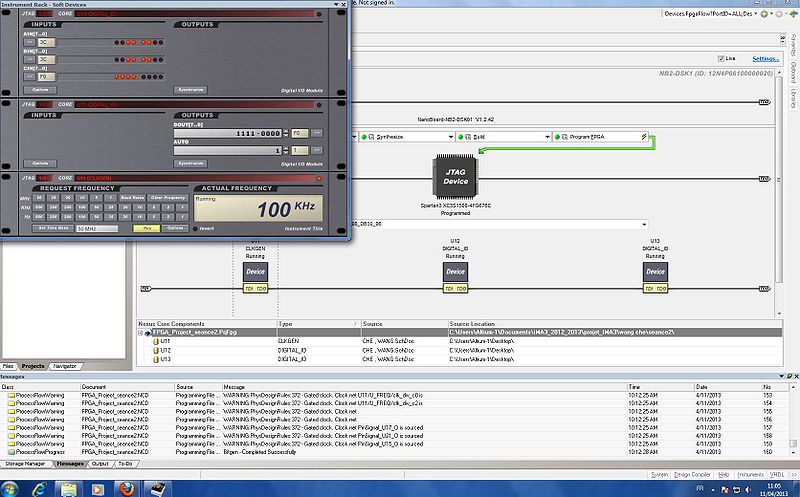Open the Build step dropdown
This screenshot has width=800, height=497.
click(547, 136)
